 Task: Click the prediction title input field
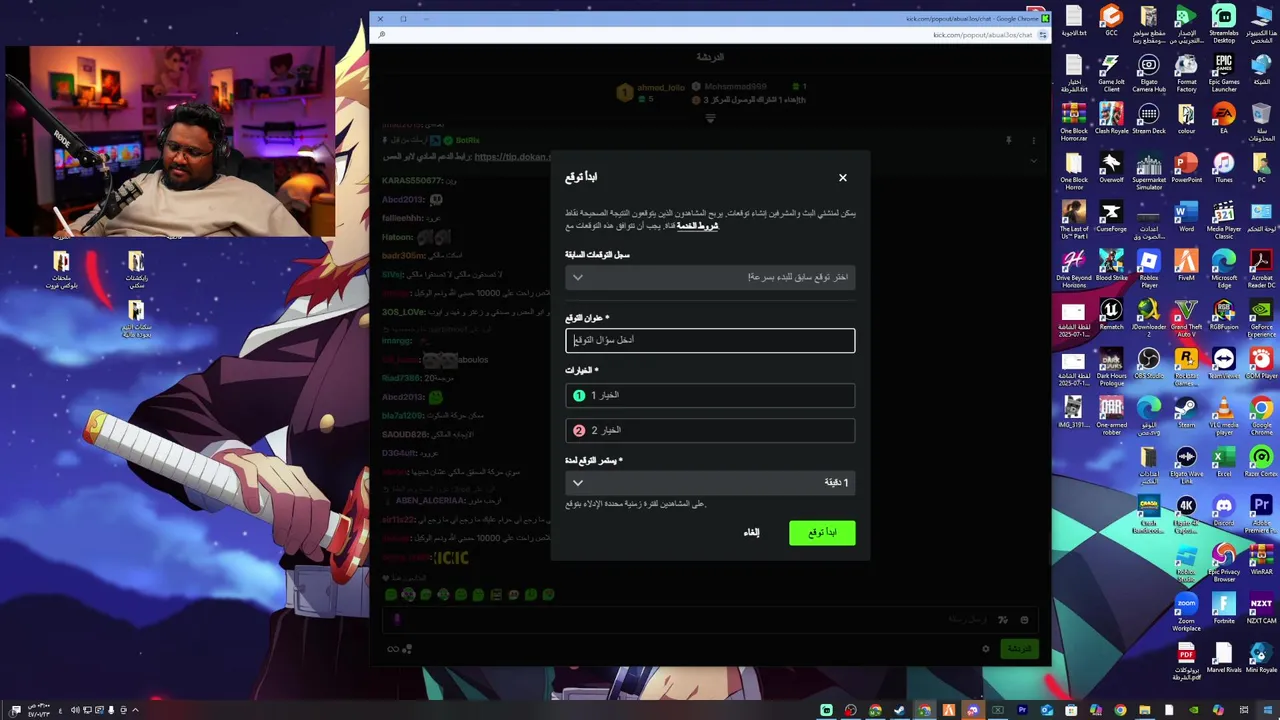[x=710, y=340]
